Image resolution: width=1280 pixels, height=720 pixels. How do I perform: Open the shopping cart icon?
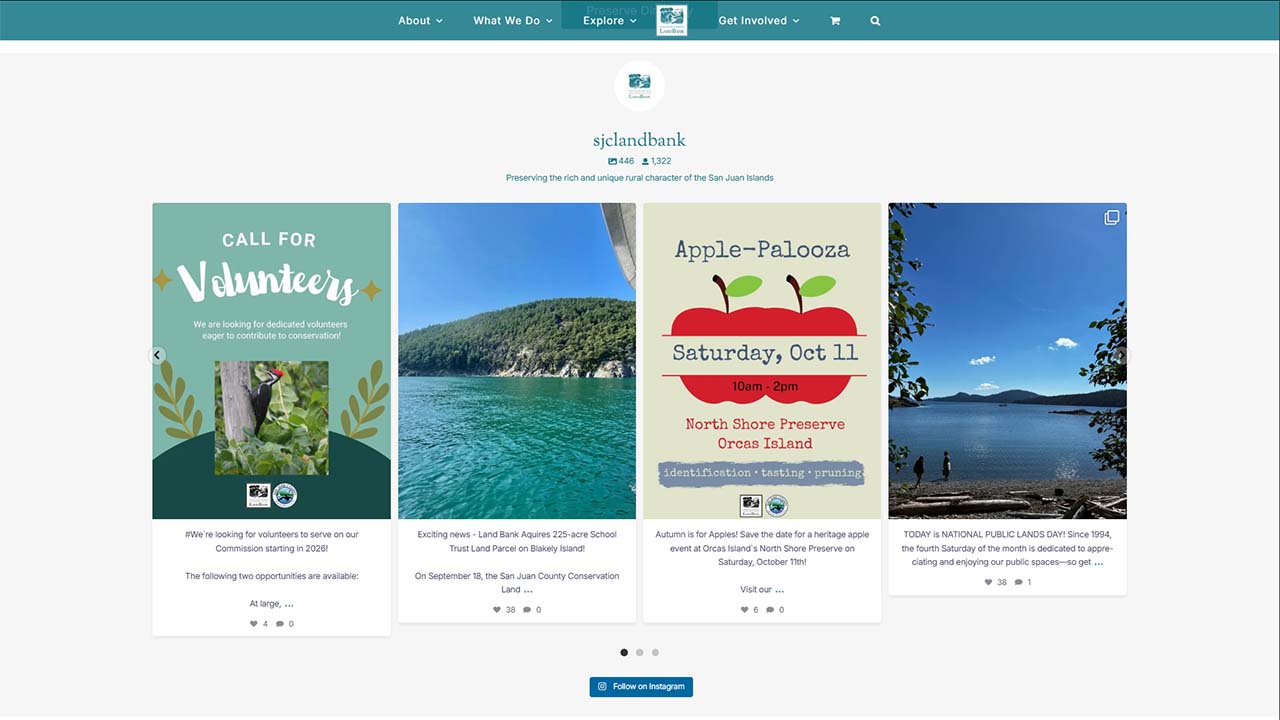pos(835,21)
